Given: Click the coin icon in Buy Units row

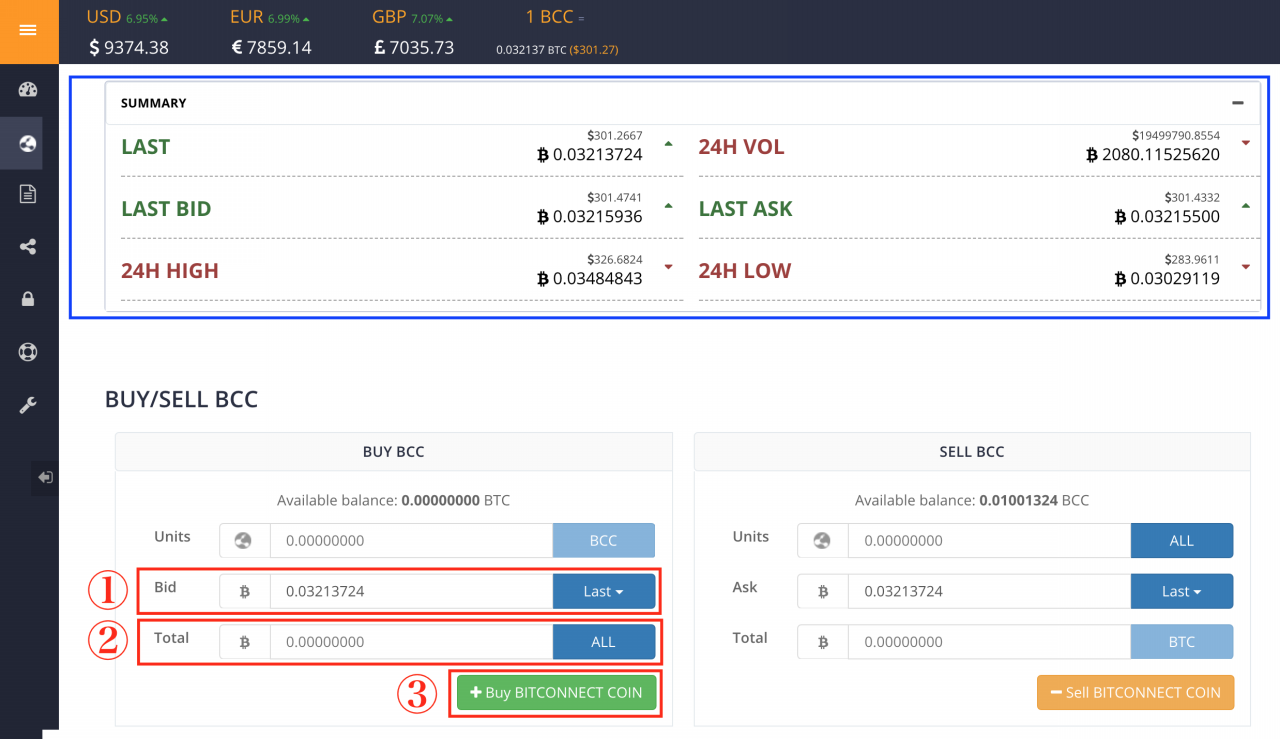Looking at the screenshot, I should tap(245, 540).
